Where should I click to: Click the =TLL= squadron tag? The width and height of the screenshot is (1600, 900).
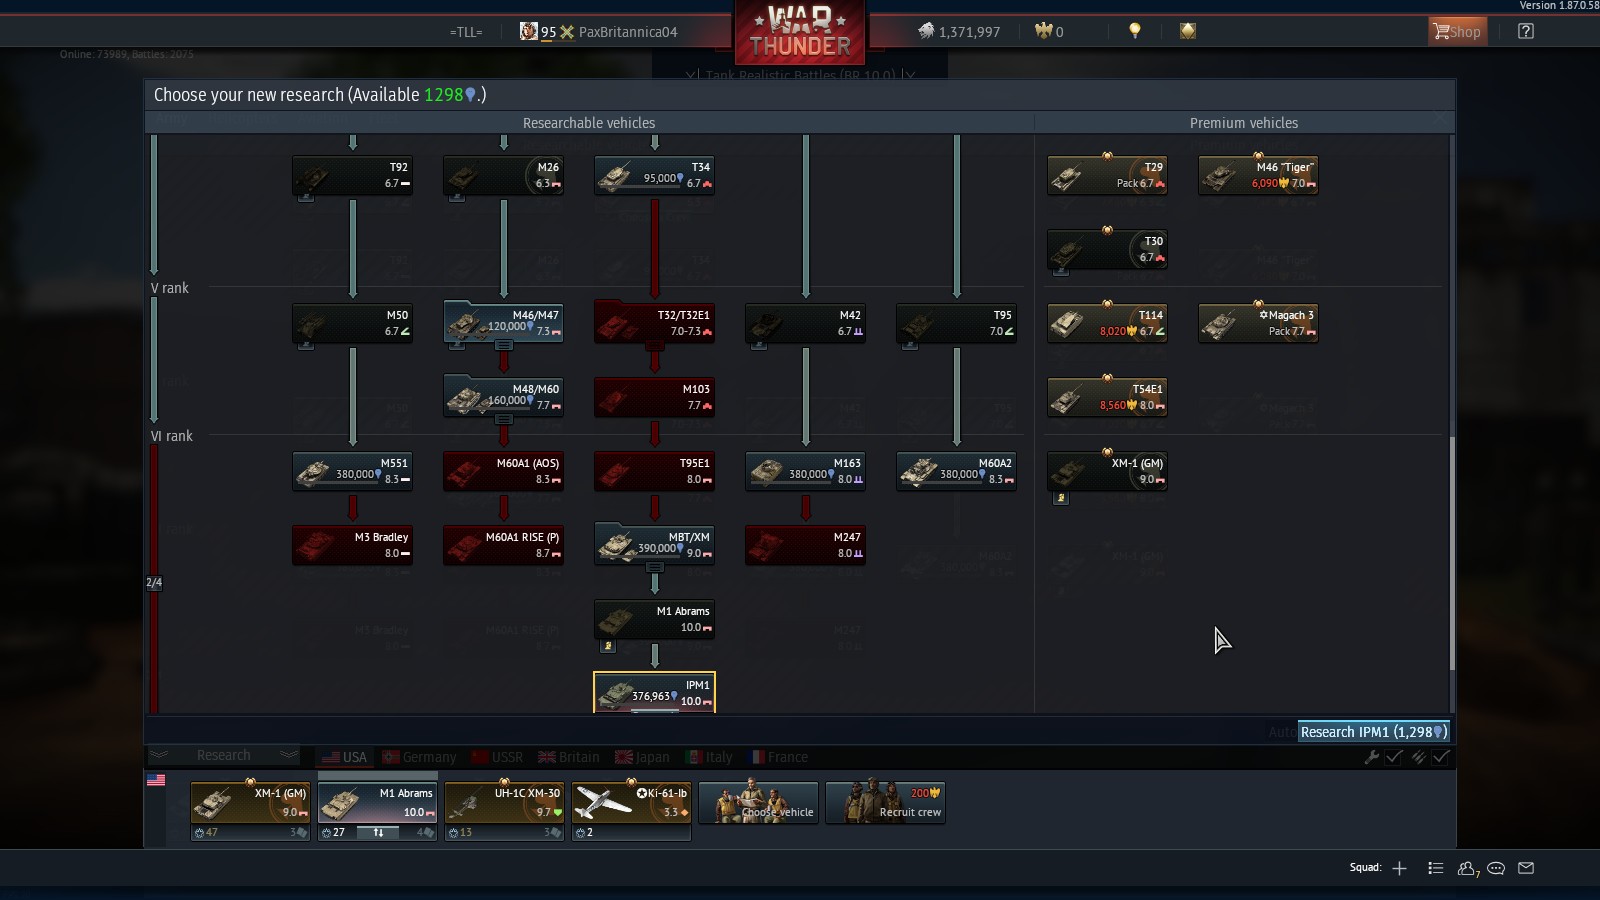(x=466, y=32)
